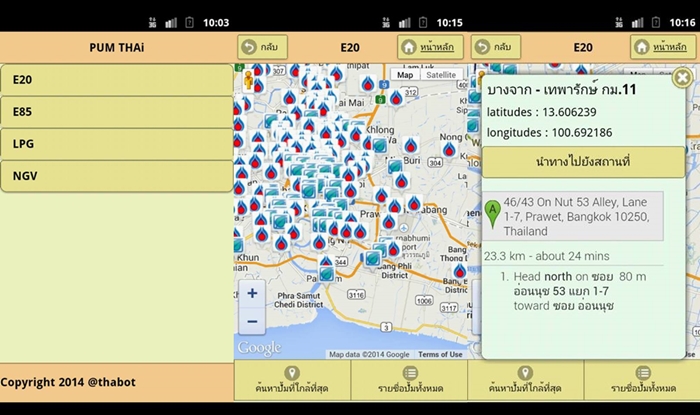This screenshot has height=415, width=700.
Task: Click the Street View pegman icon
Action: click(x=248, y=81)
